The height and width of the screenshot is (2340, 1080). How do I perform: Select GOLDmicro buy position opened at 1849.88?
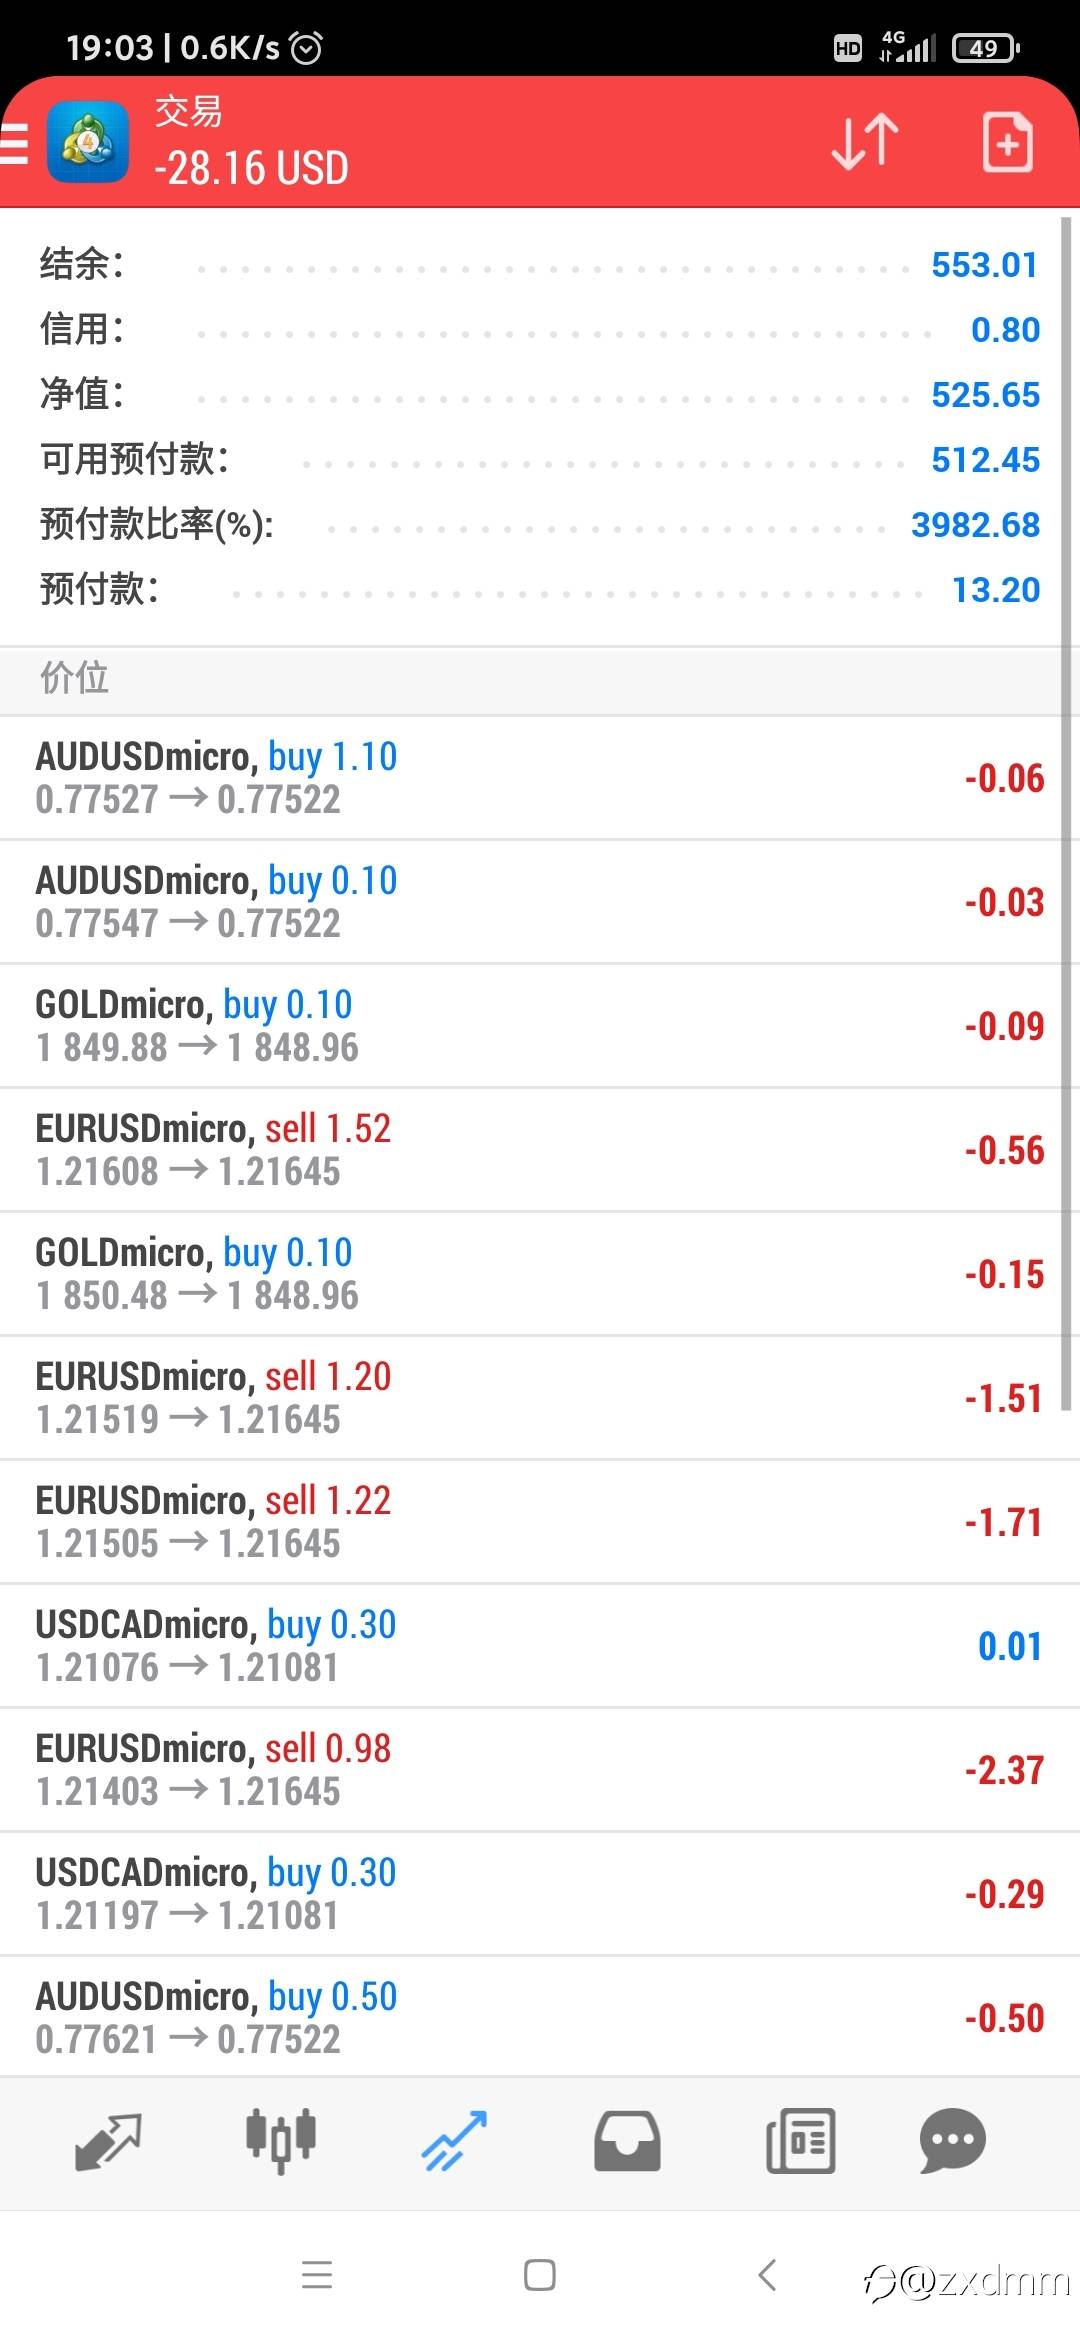pyautogui.click(x=530, y=1026)
